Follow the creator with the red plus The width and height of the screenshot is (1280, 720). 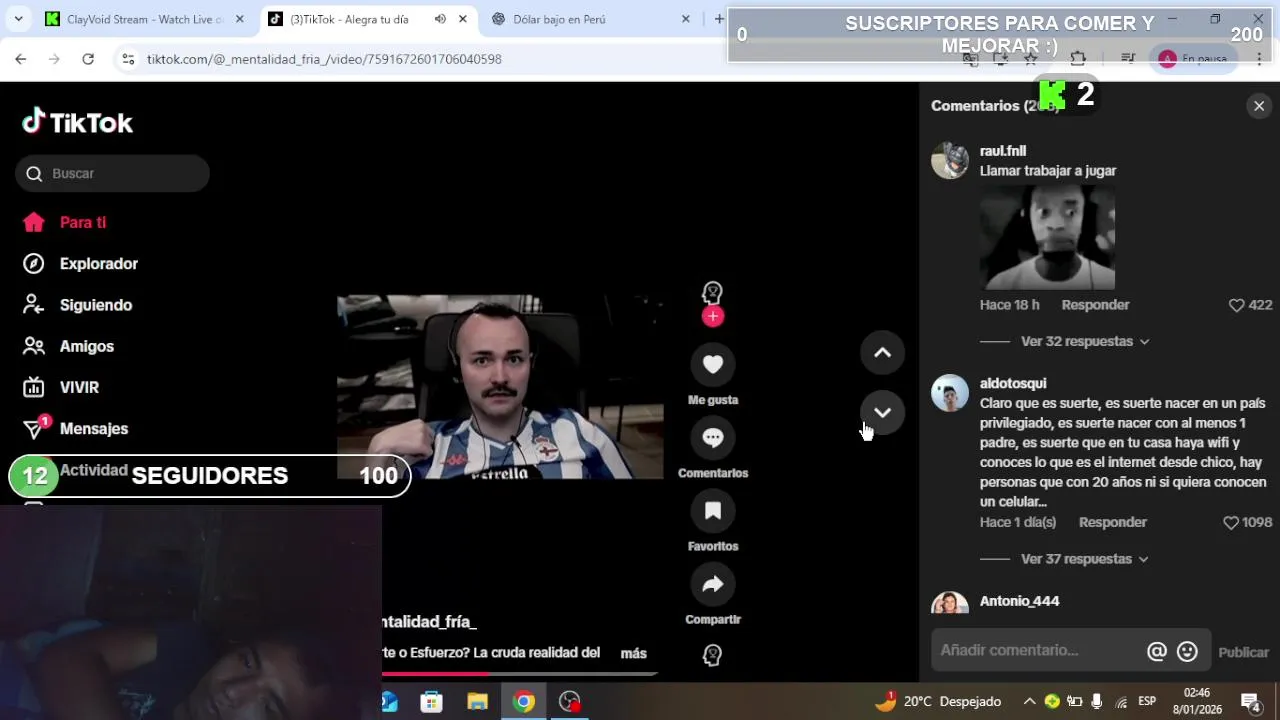[x=712, y=316]
